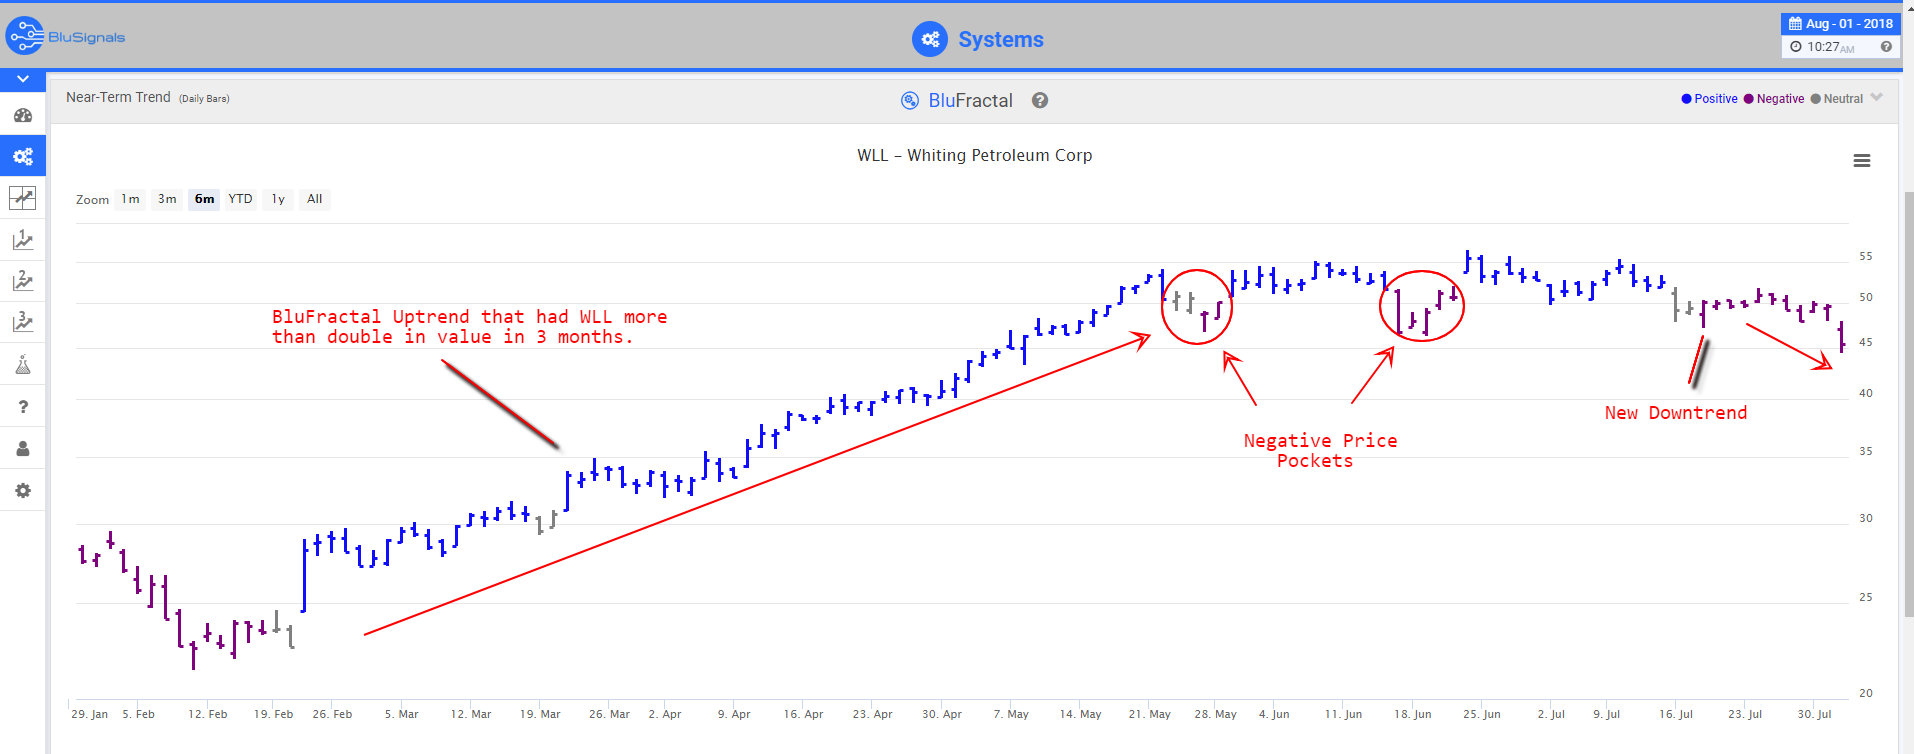Viewport: 1915px width, 754px height.
Task: Switch zoom range to YTD
Action: [240, 199]
